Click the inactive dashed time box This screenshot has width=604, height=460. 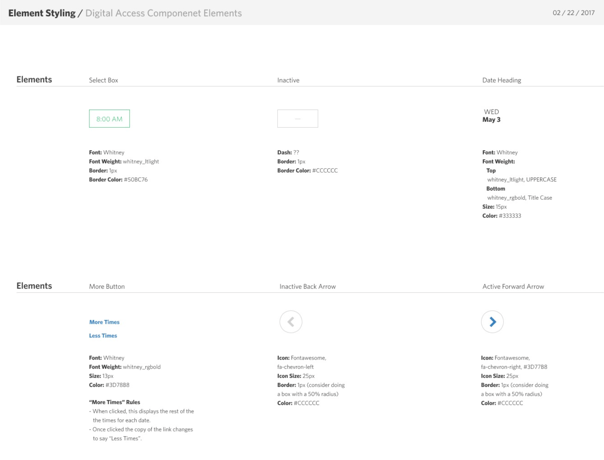pos(297,119)
